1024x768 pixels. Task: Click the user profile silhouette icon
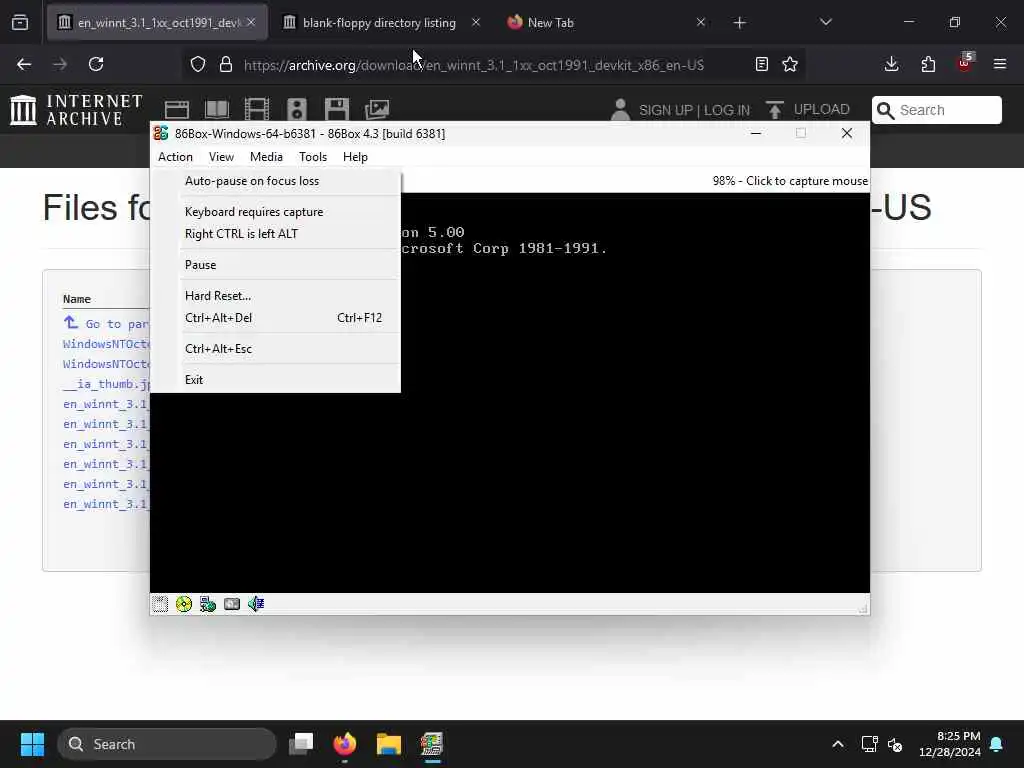(x=620, y=109)
